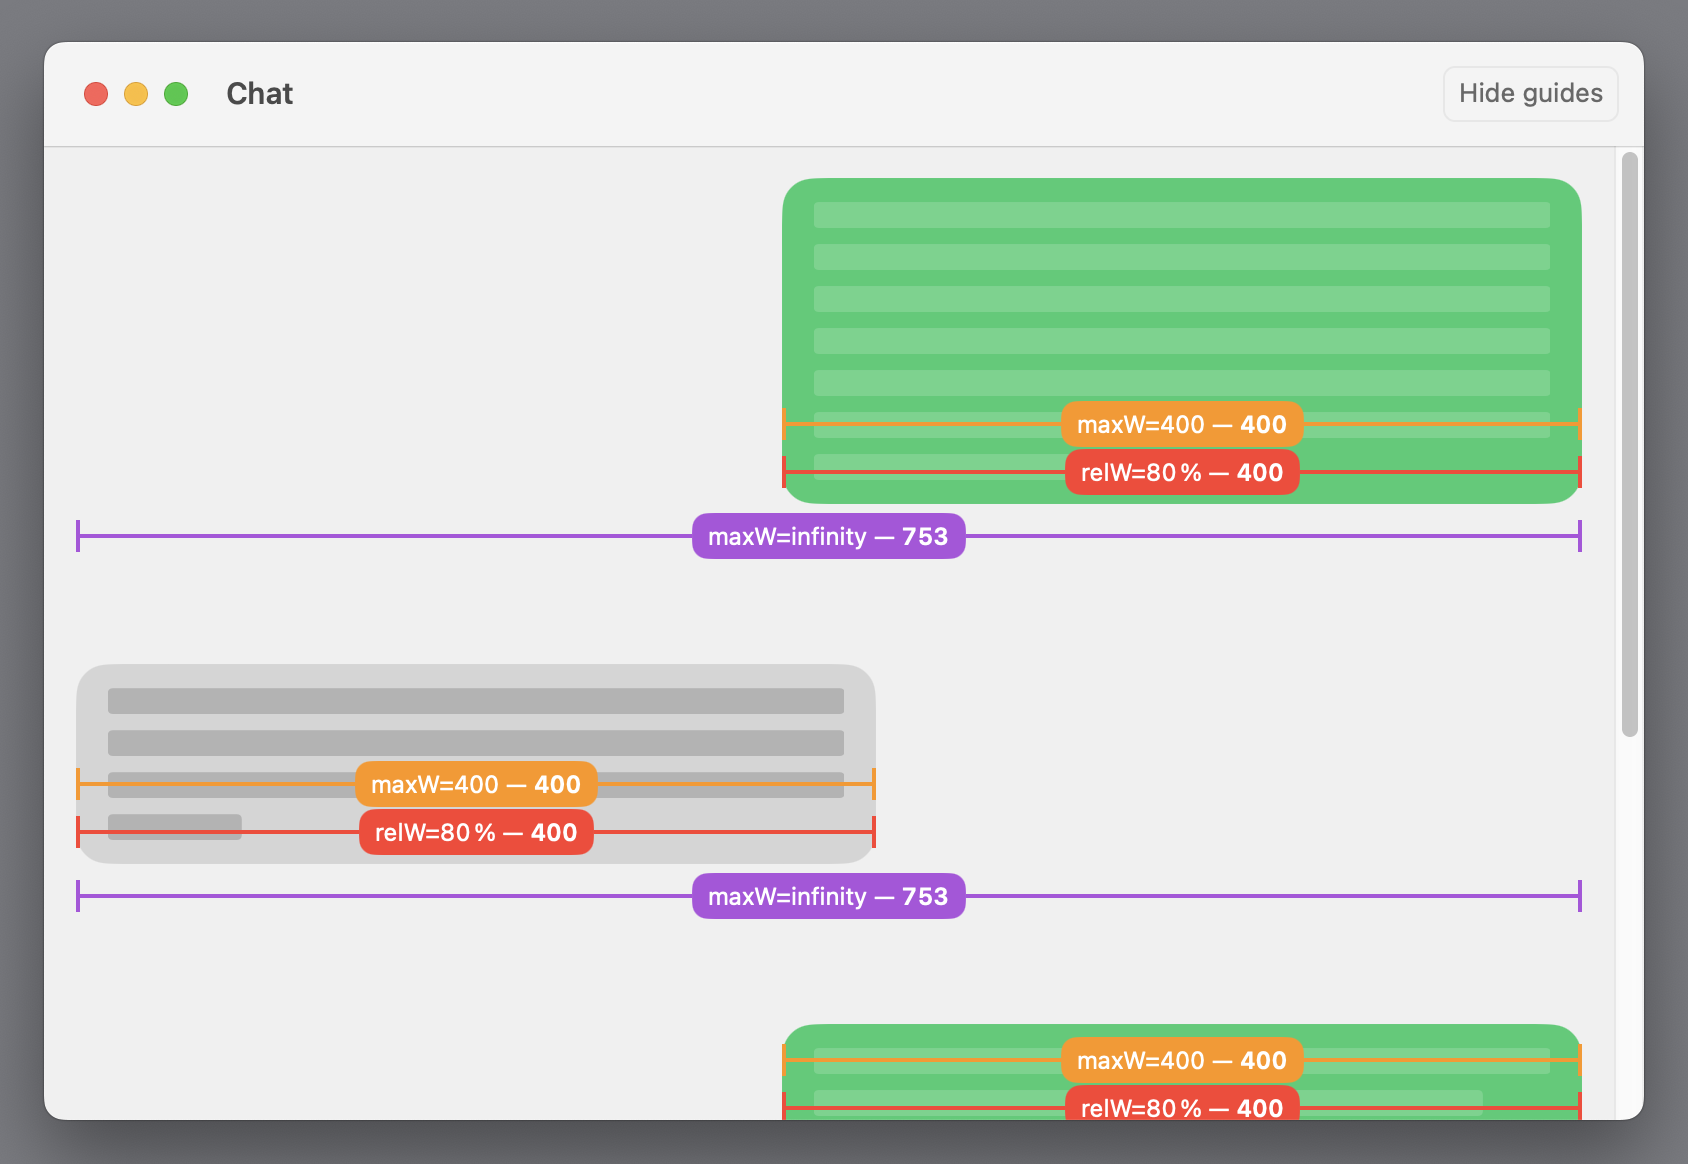The width and height of the screenshot is (1688, 1164).
Task: Click the orange maxW=400 label in the bottom green bubble
Action: 1181,1061
